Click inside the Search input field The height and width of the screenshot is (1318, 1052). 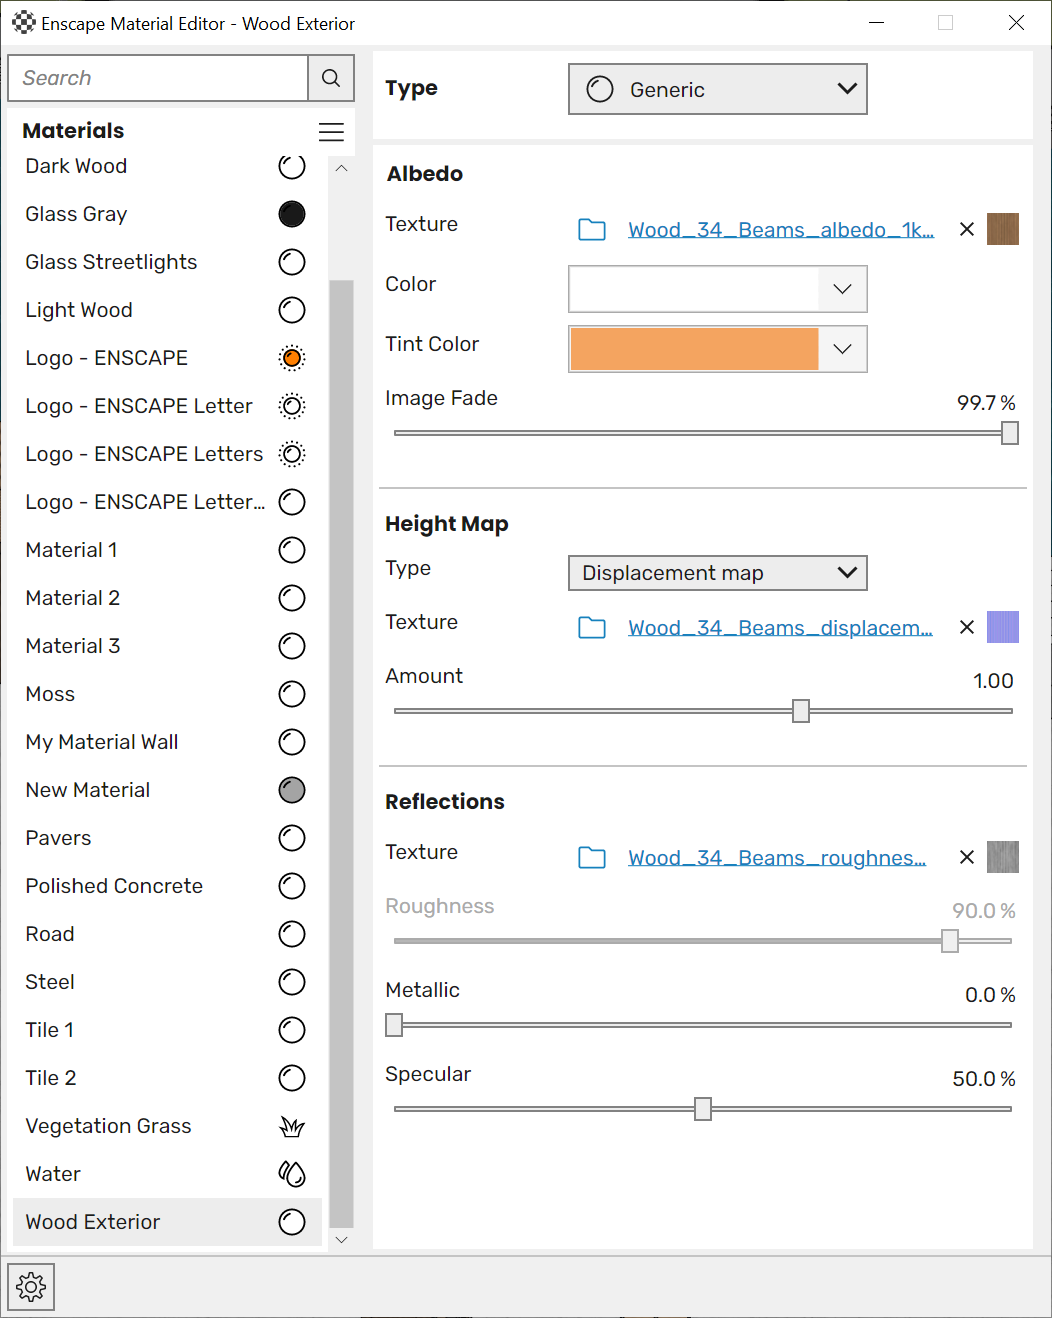pyautogui.click(x=157, y=77)
